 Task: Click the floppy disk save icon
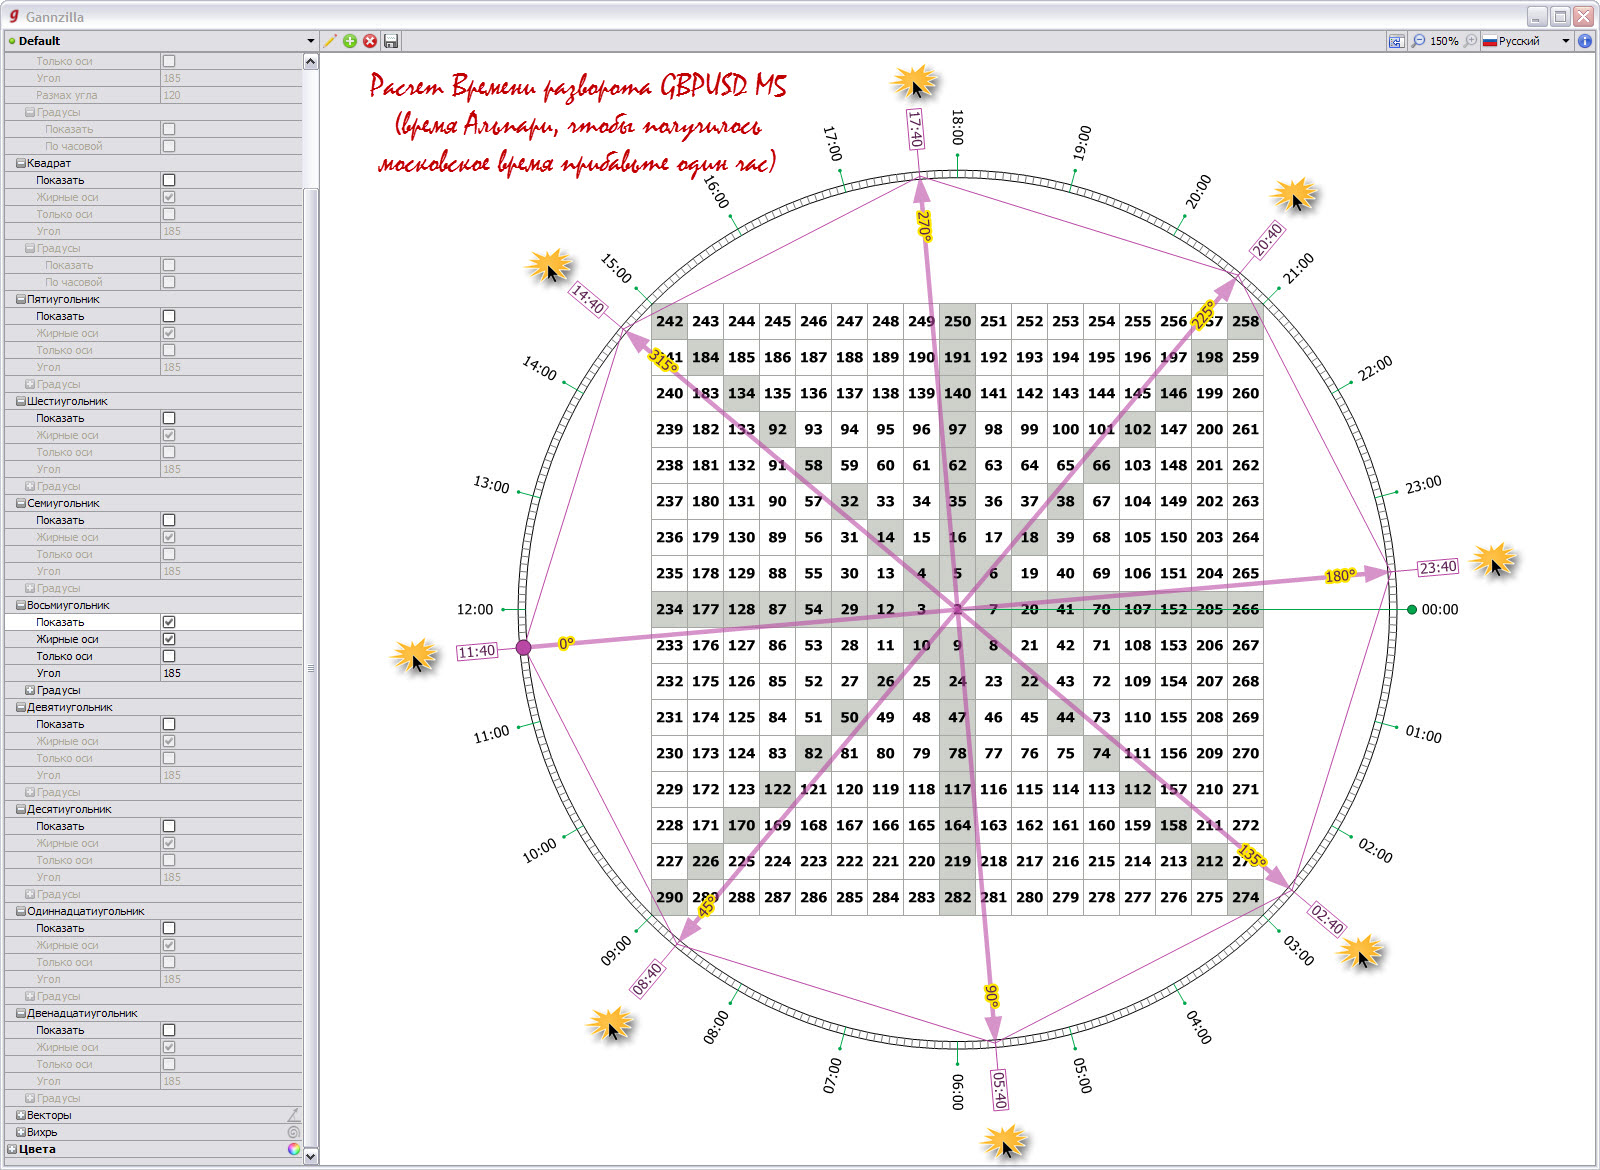(391, 41)
